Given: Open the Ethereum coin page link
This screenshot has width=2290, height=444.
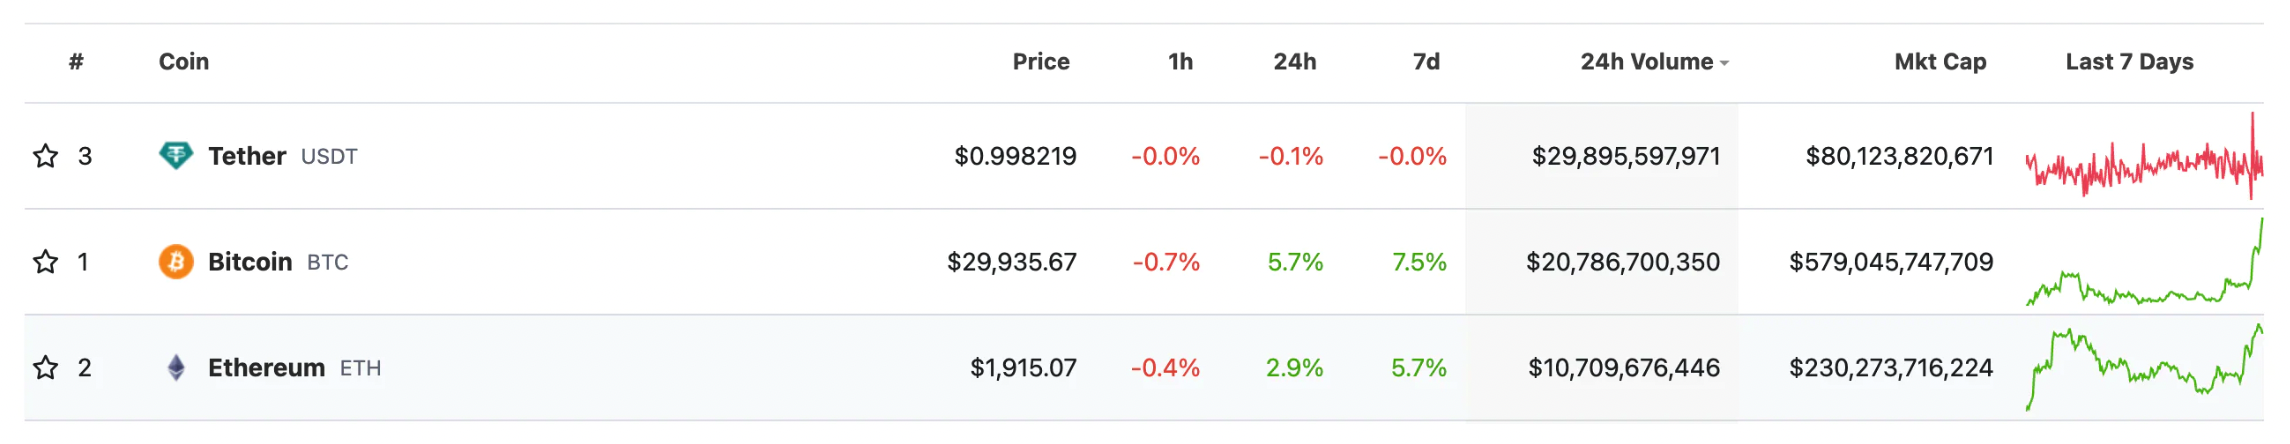Looking at the screenshot, I should 266,368.
